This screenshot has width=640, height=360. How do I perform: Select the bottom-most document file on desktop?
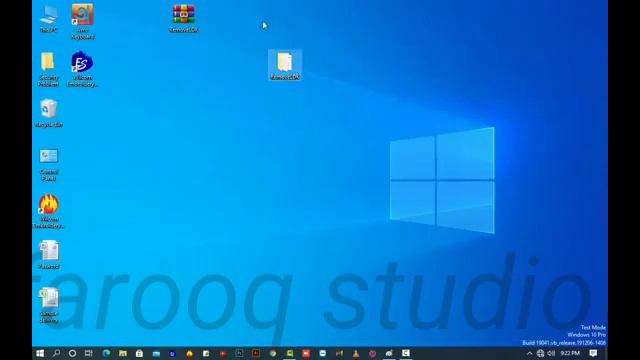pyautogui.click(x=49, y=305)
